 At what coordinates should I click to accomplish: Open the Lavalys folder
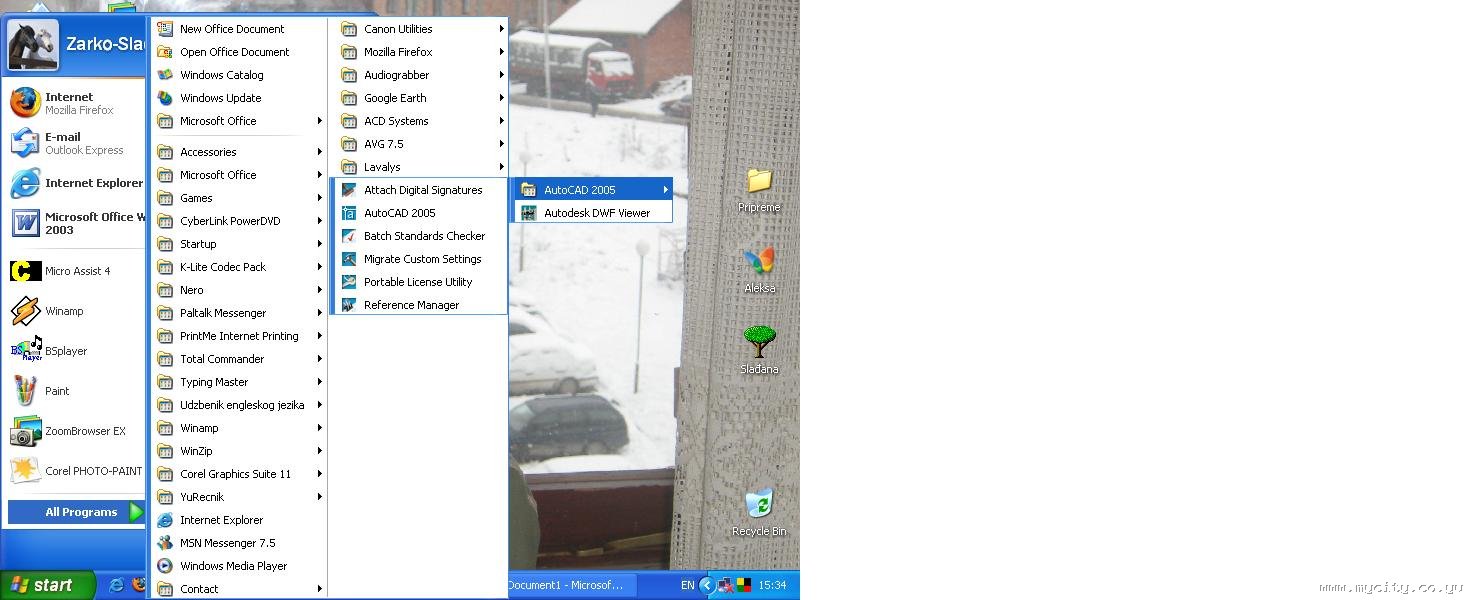coord(422,167)
